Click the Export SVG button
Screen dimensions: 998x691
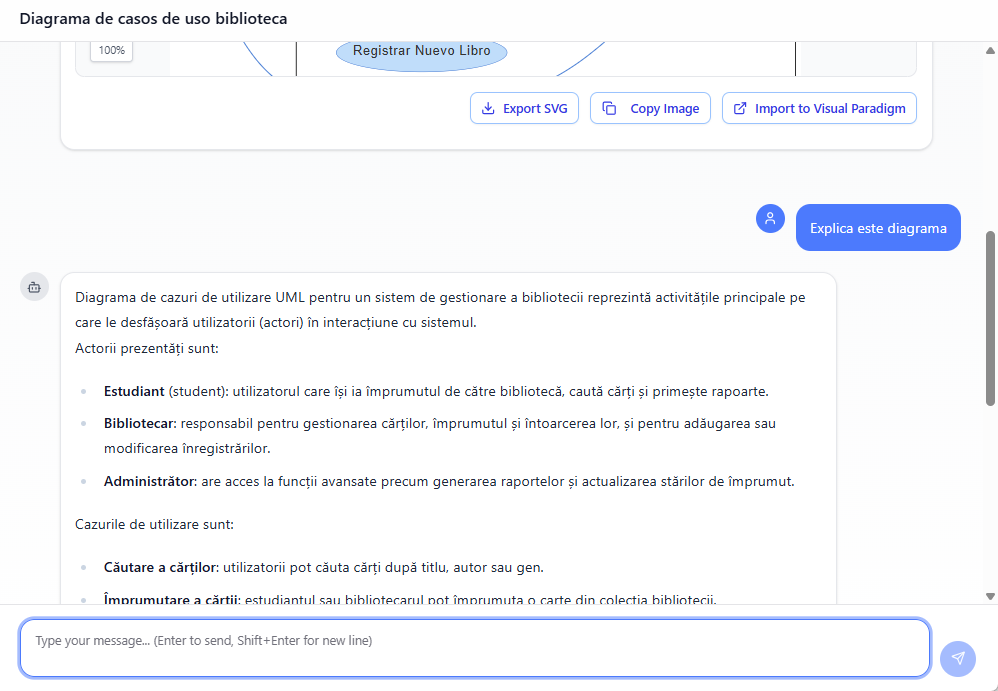point(524,108)
